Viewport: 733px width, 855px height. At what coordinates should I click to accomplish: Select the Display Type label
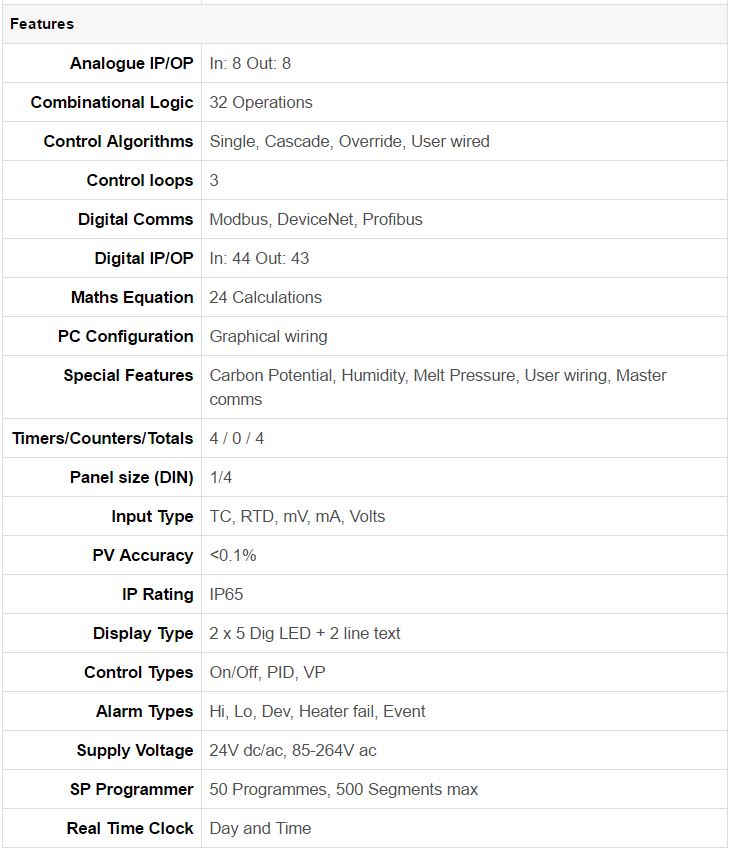(x=143, y=633)
